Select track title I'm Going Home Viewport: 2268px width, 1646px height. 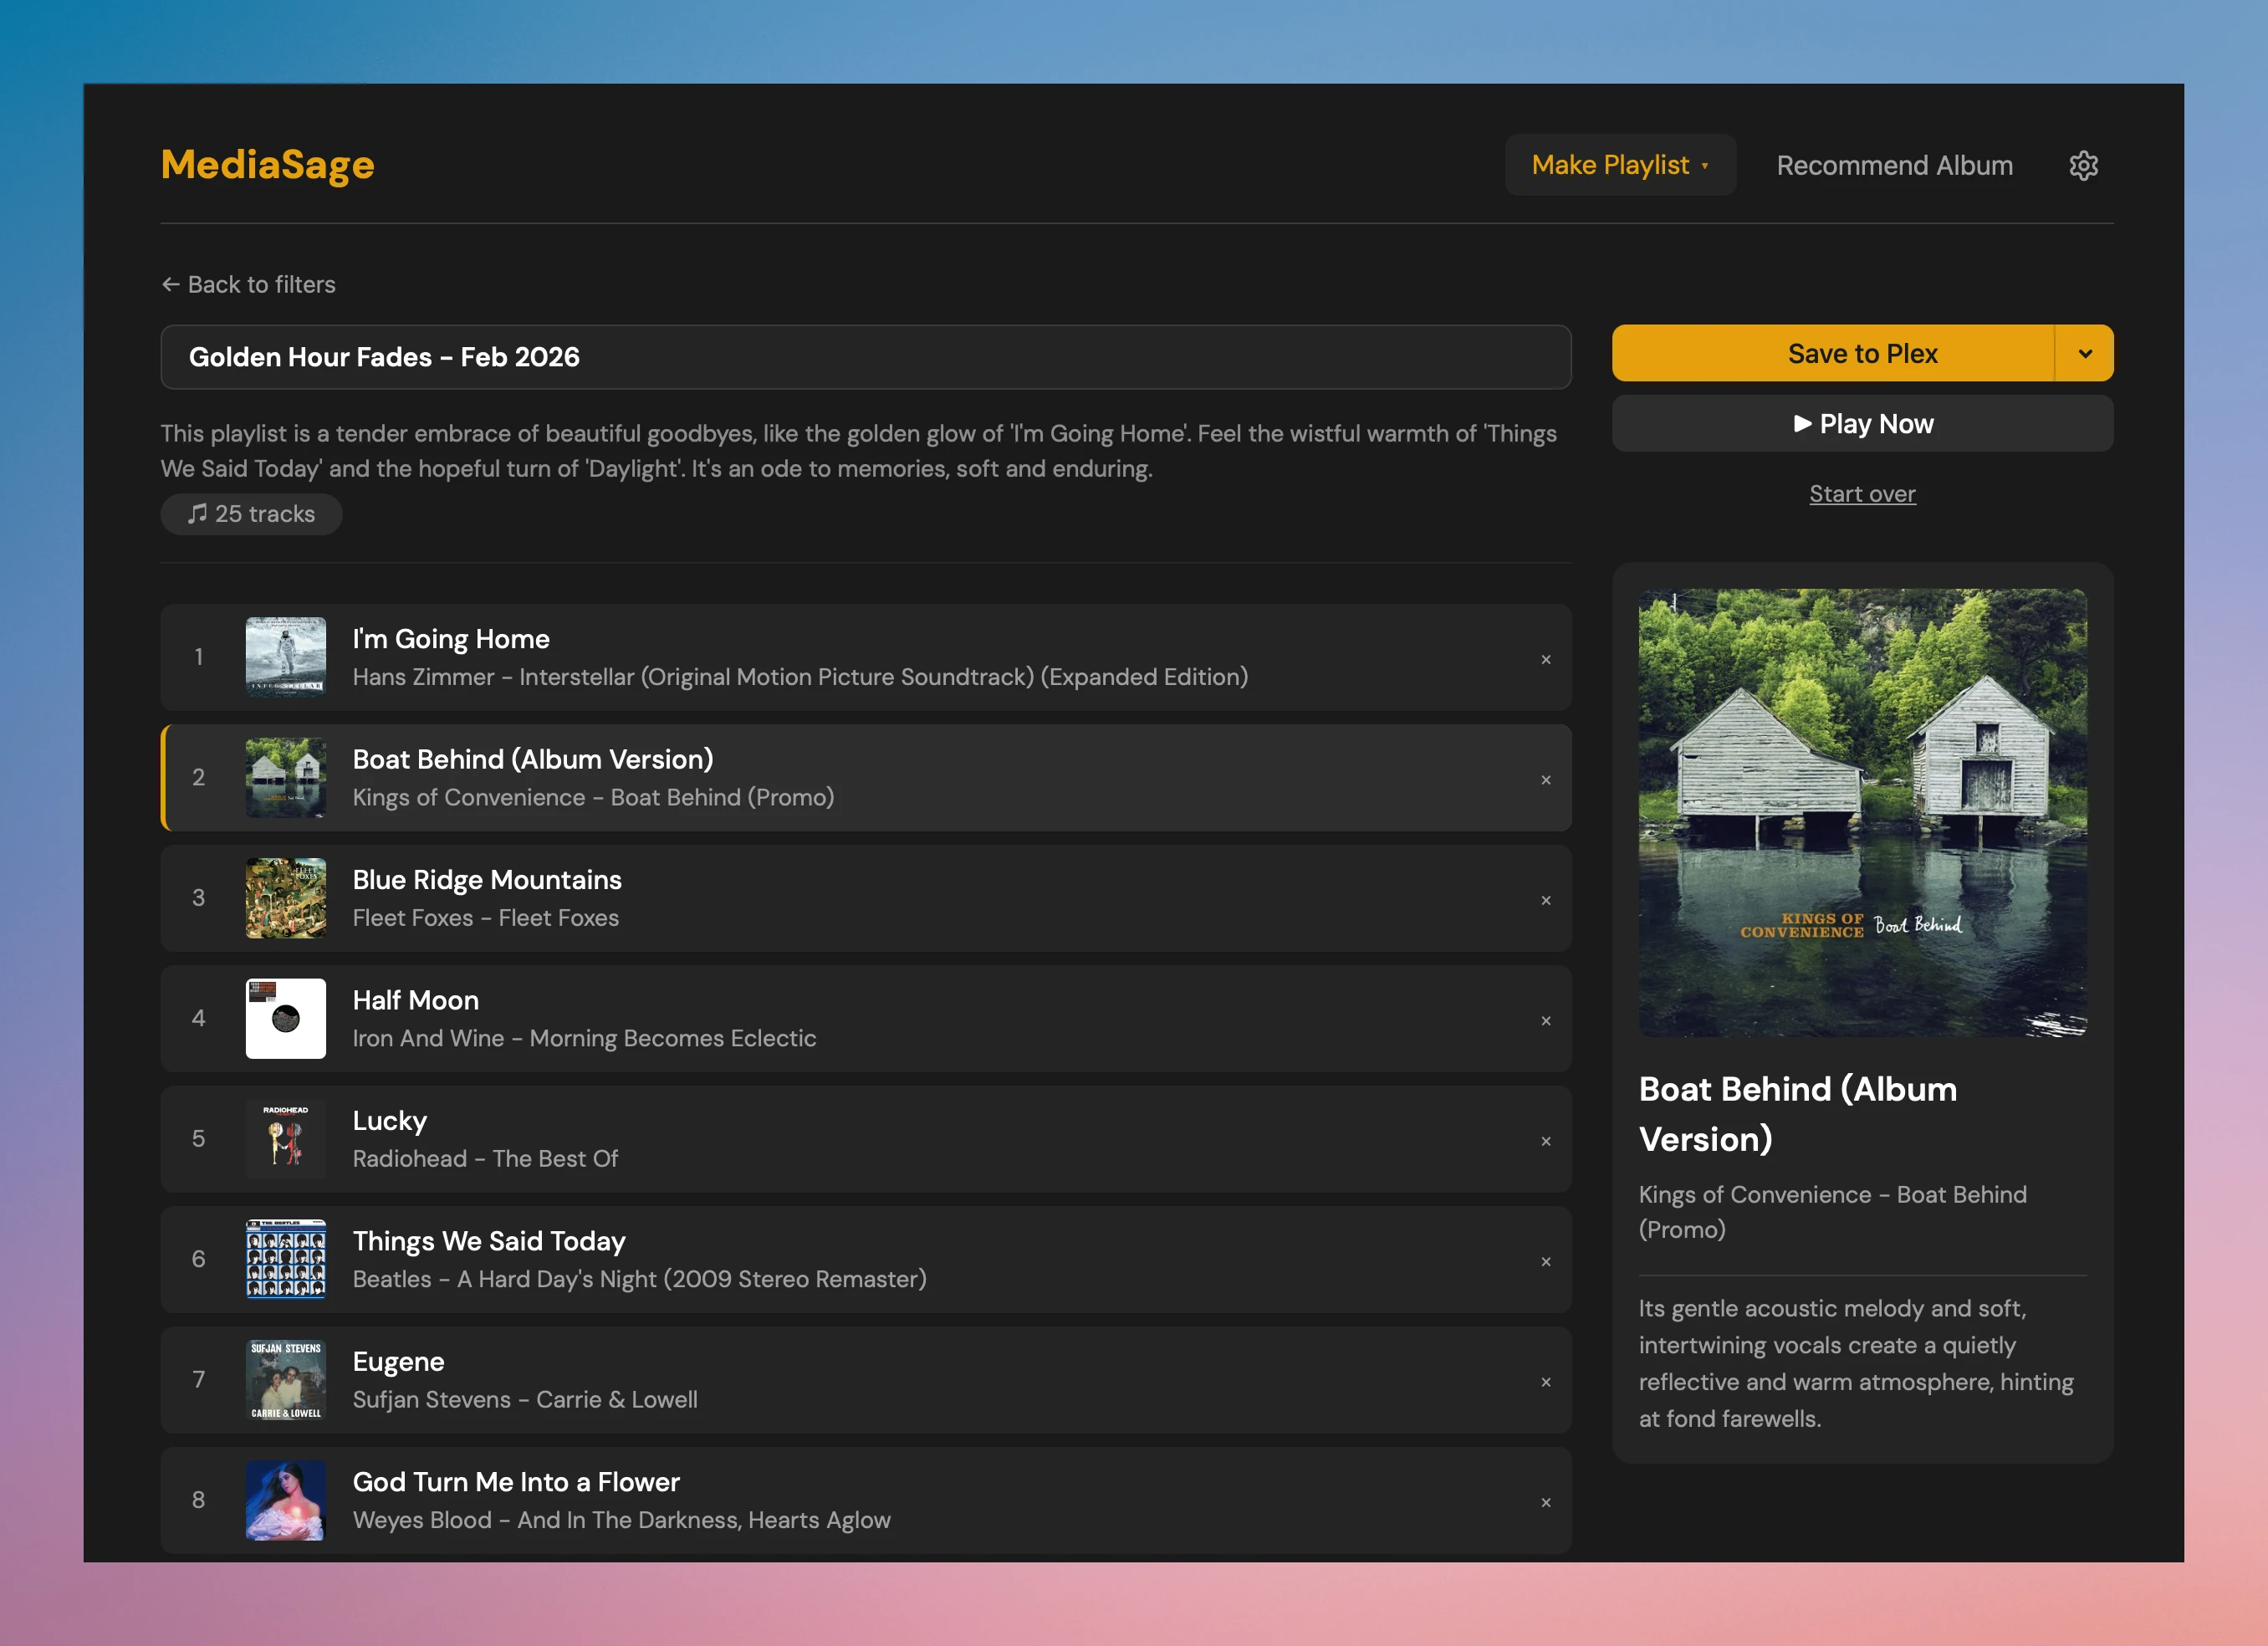pos(451,639)
